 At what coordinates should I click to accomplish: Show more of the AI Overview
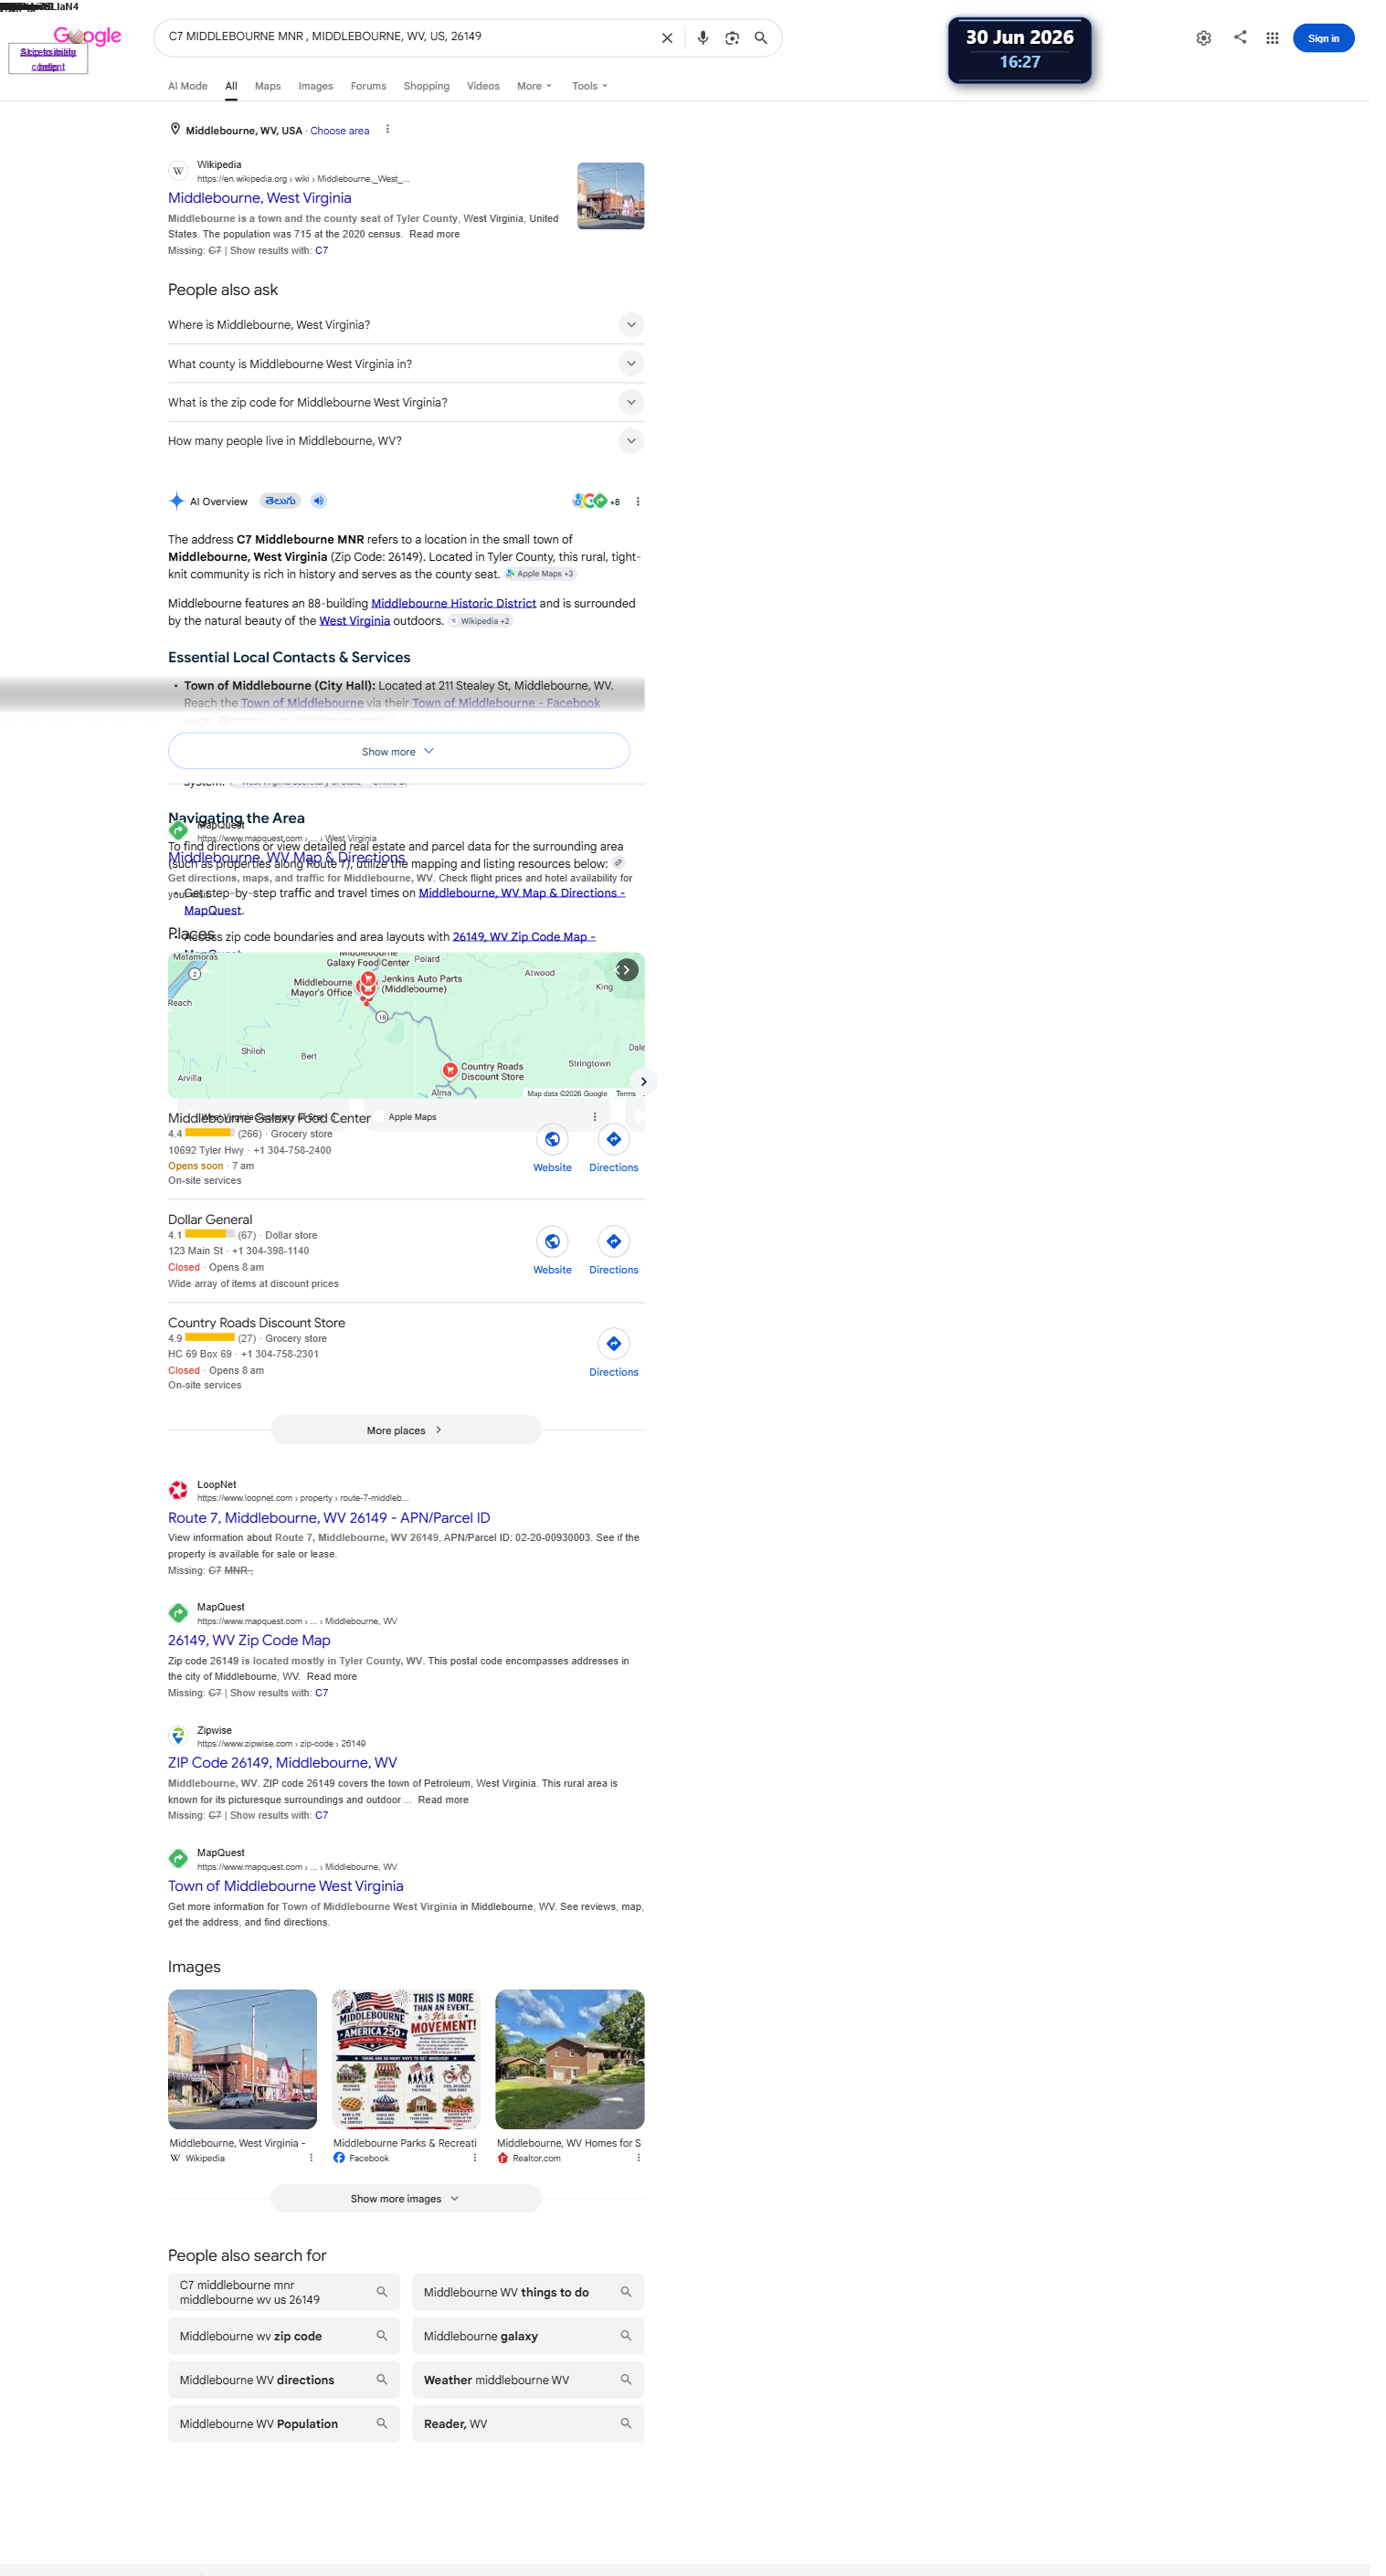pos(398,751)
